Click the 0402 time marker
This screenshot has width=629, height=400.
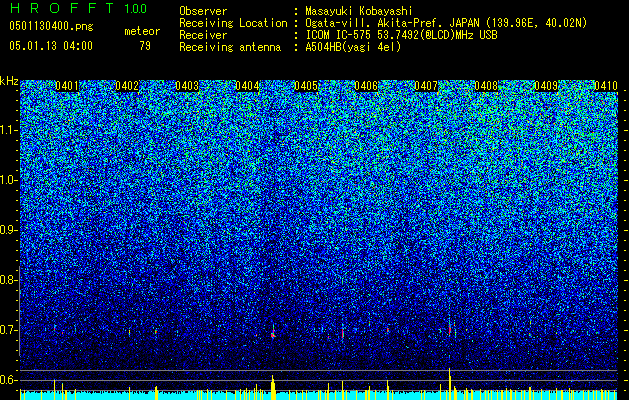[x=127, y=86]
